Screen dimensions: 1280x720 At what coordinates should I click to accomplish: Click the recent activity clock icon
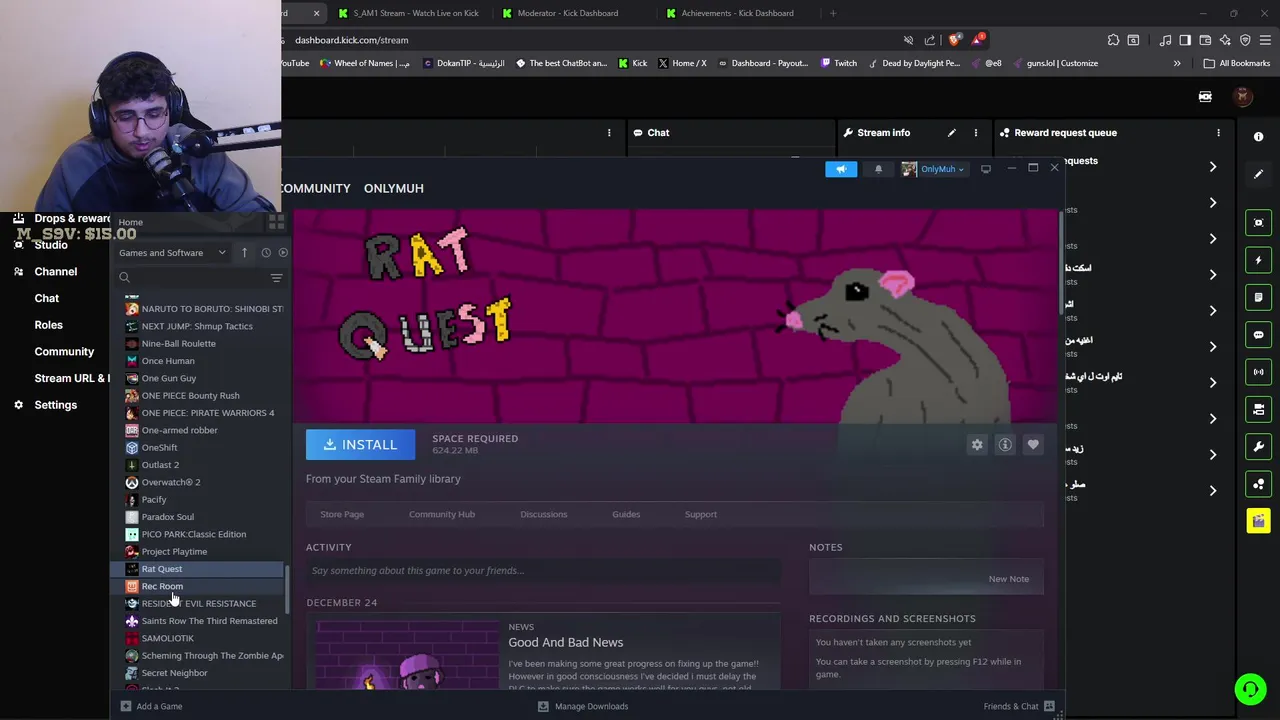(x=266, y=253)
